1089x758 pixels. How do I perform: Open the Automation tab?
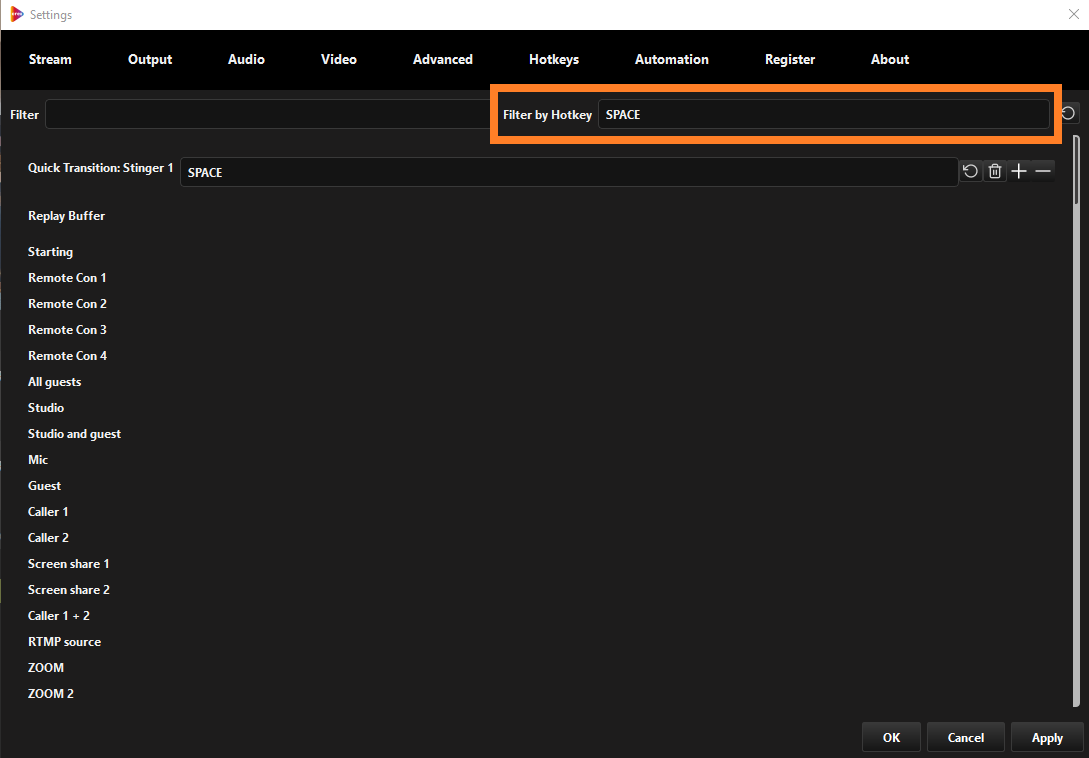pyautogui.click(x=672, y=59)
